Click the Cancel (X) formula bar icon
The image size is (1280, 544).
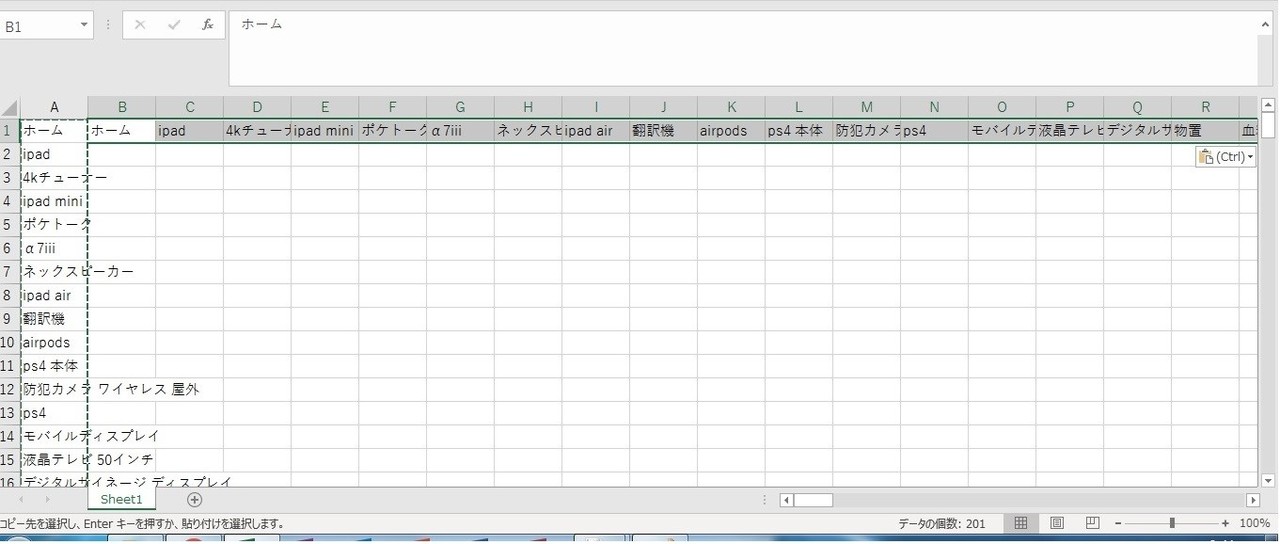(140, 25)
